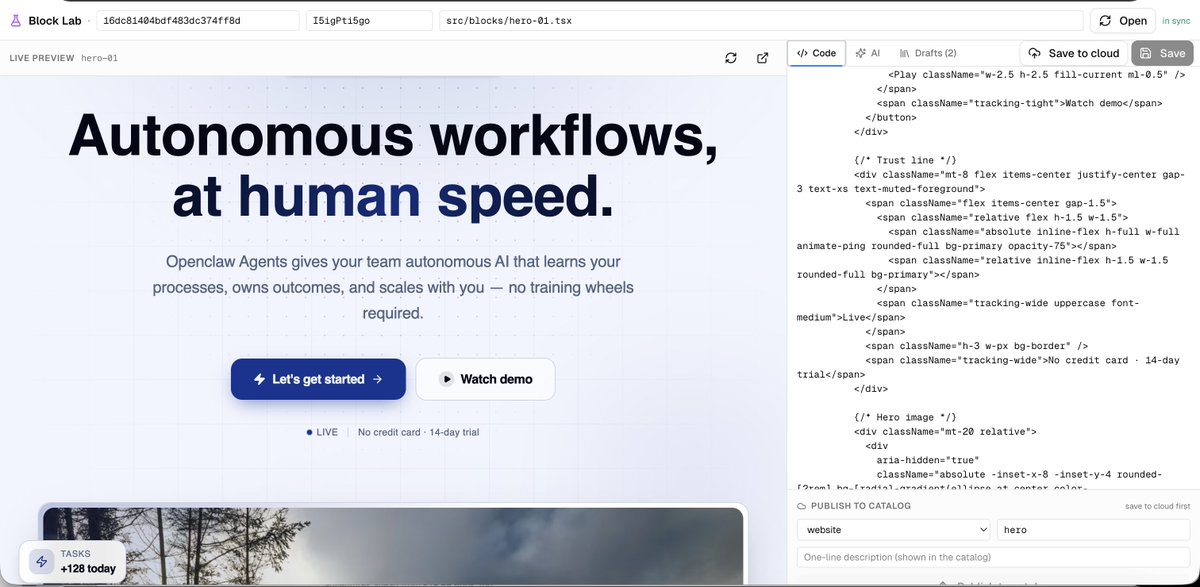Click the 'mt-20 relative' div code line

[946, 431]
